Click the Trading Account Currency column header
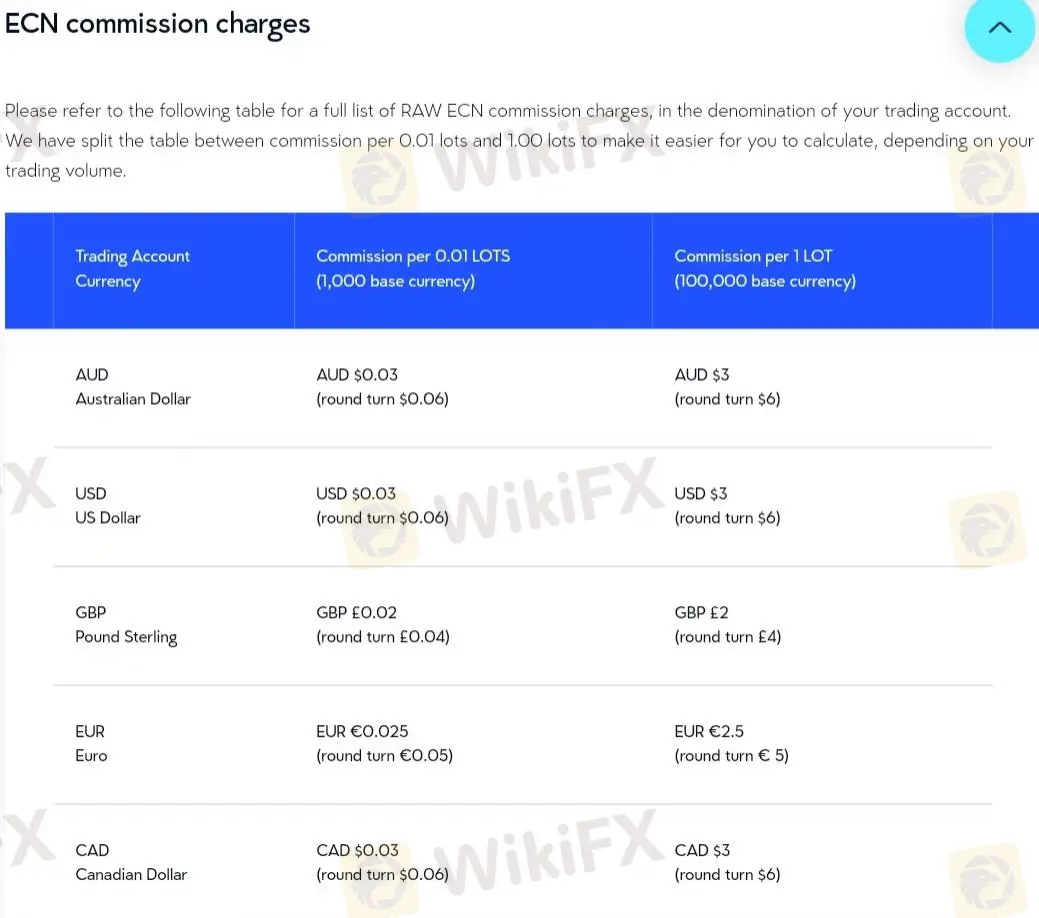 (132, 269)
